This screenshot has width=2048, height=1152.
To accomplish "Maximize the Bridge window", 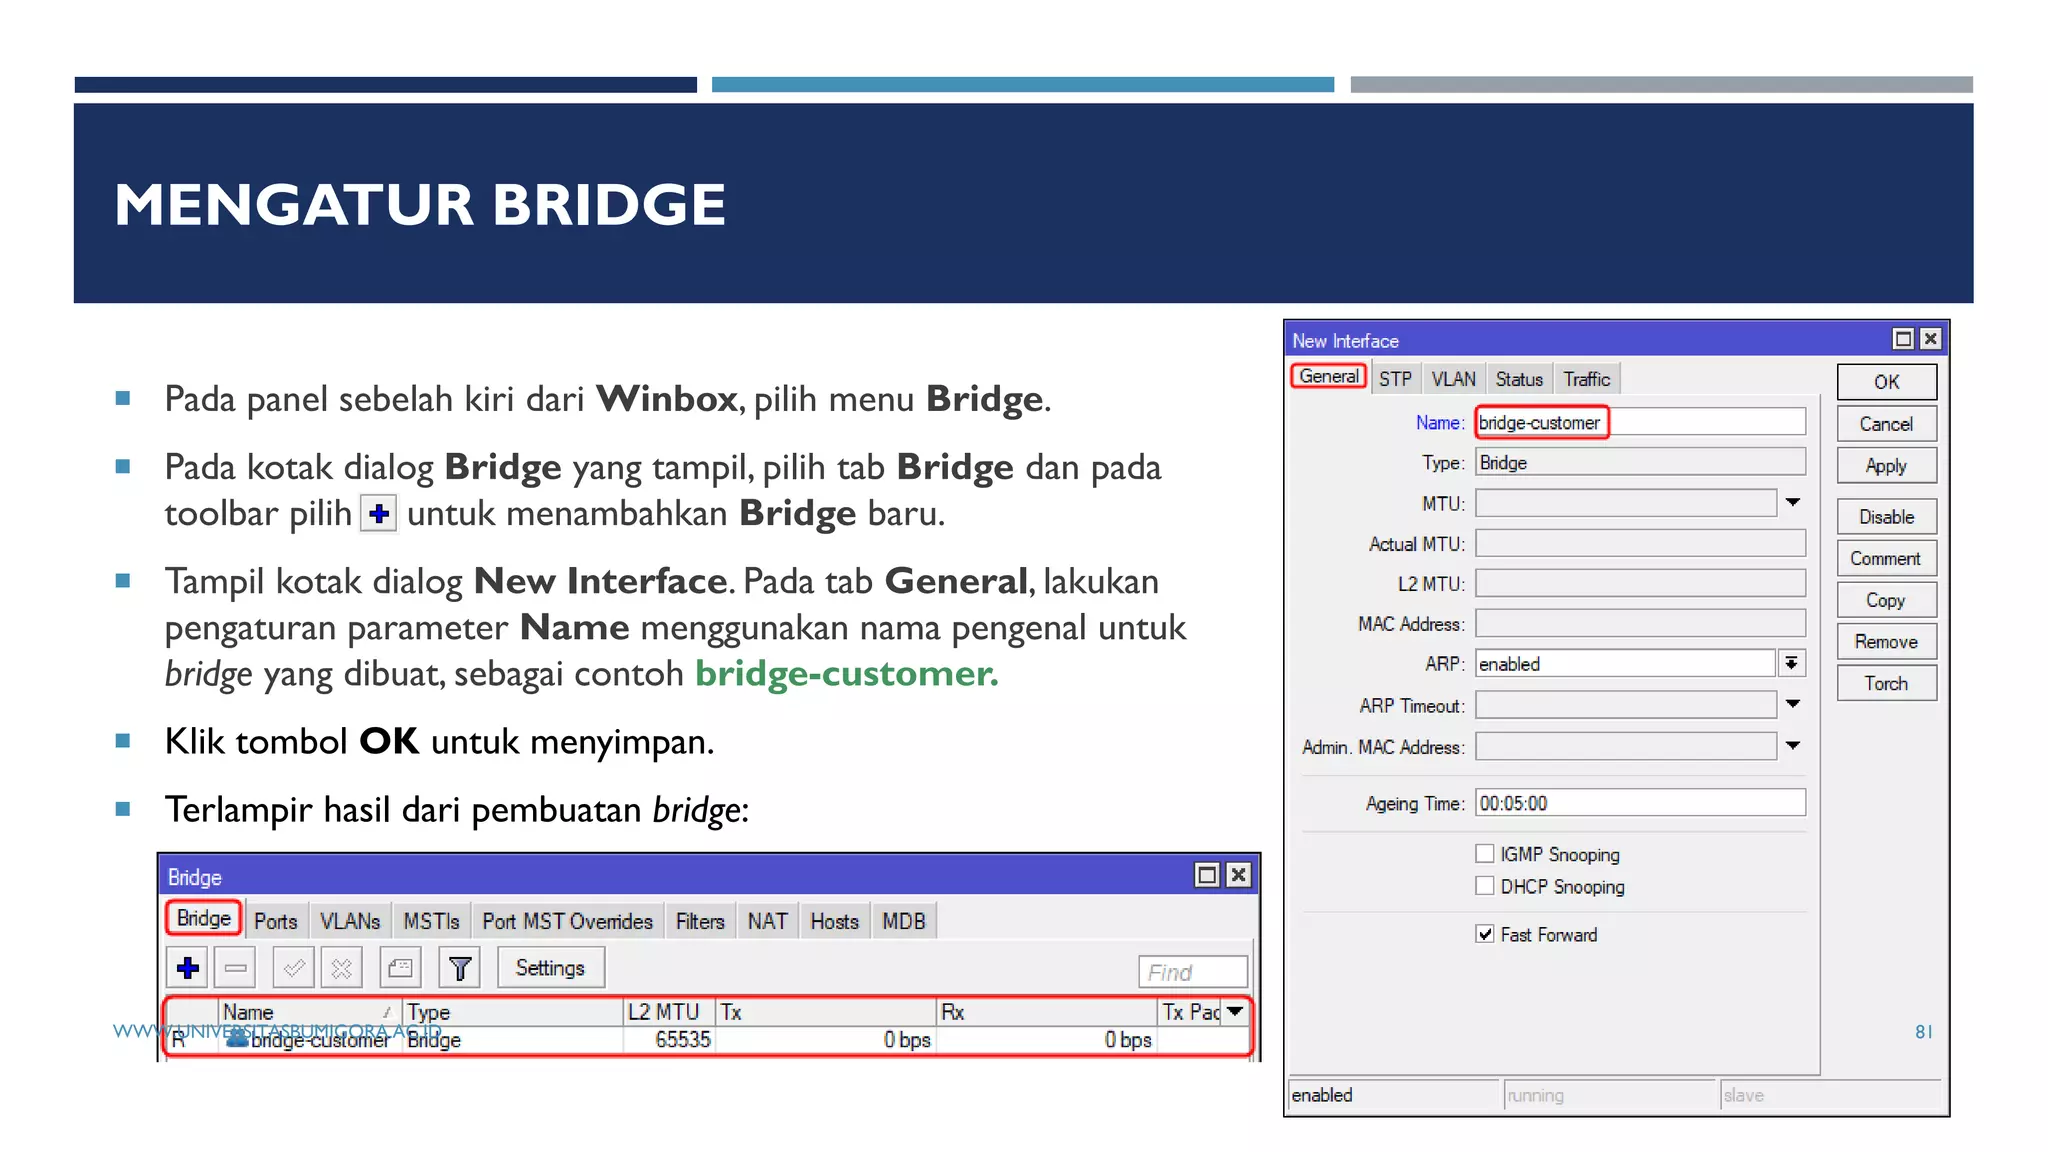I will pyautogui.click(x=1207, y=876).
